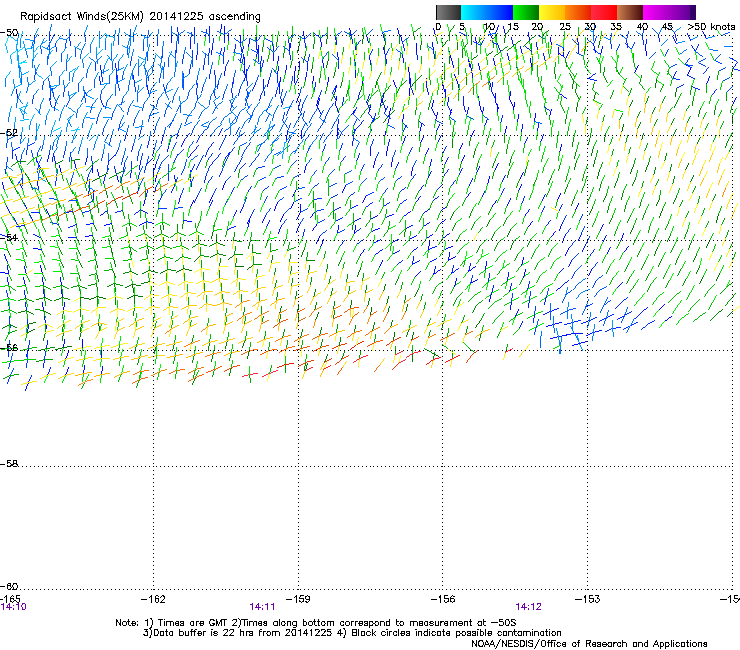Image resolution: width=740 pixels, height=650 pixels.
Task: Click the latitude label -58
Action: pyautogui.click(x=9, y=464)
